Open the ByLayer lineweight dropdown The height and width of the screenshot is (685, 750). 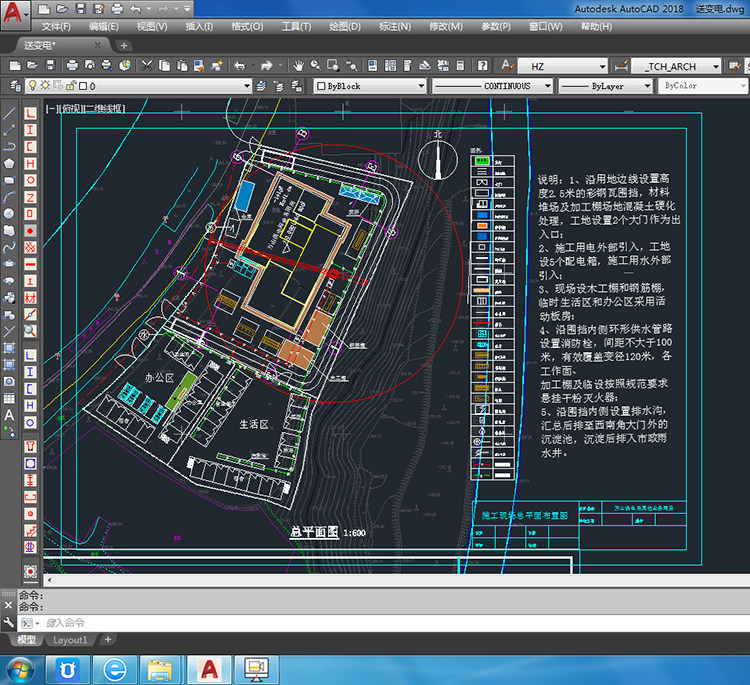coord(647,86)
